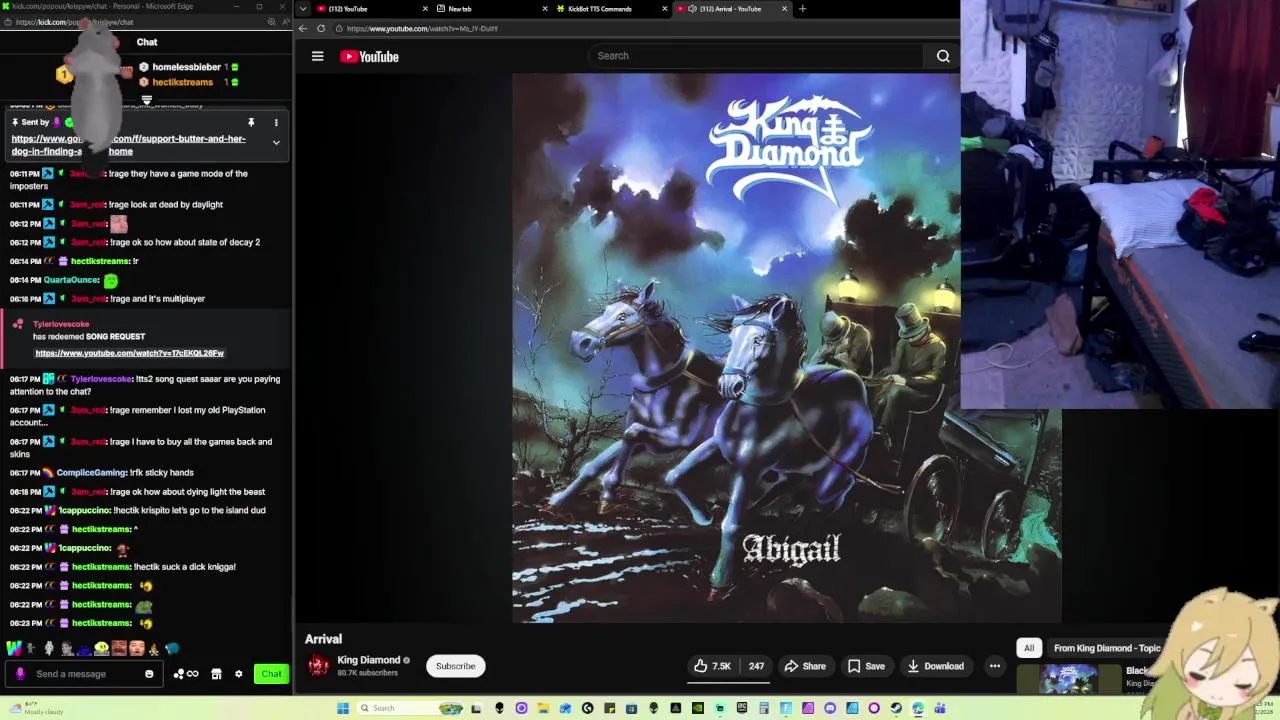The height and width of the screenshot is (720, 1280).
Task: Open the King Diamond channel name link
Action: tap(368, 660)
